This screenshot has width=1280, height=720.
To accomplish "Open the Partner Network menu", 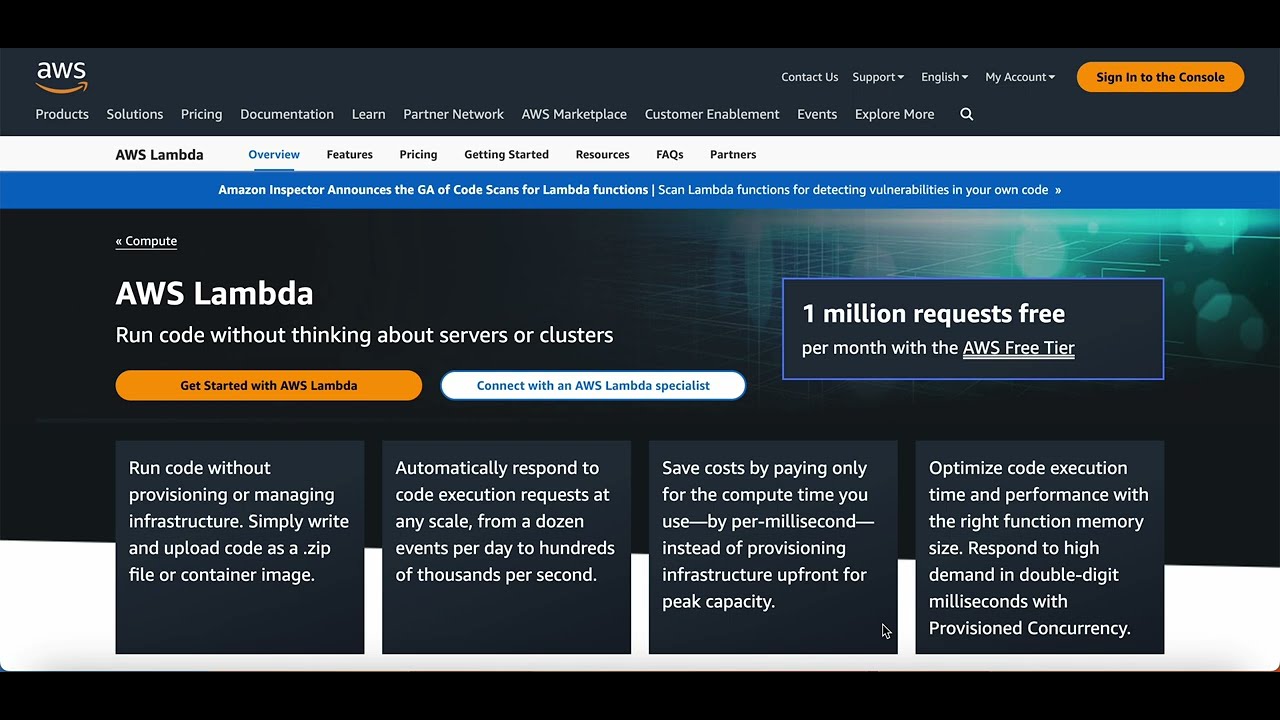I will click(x=453, y=114).
